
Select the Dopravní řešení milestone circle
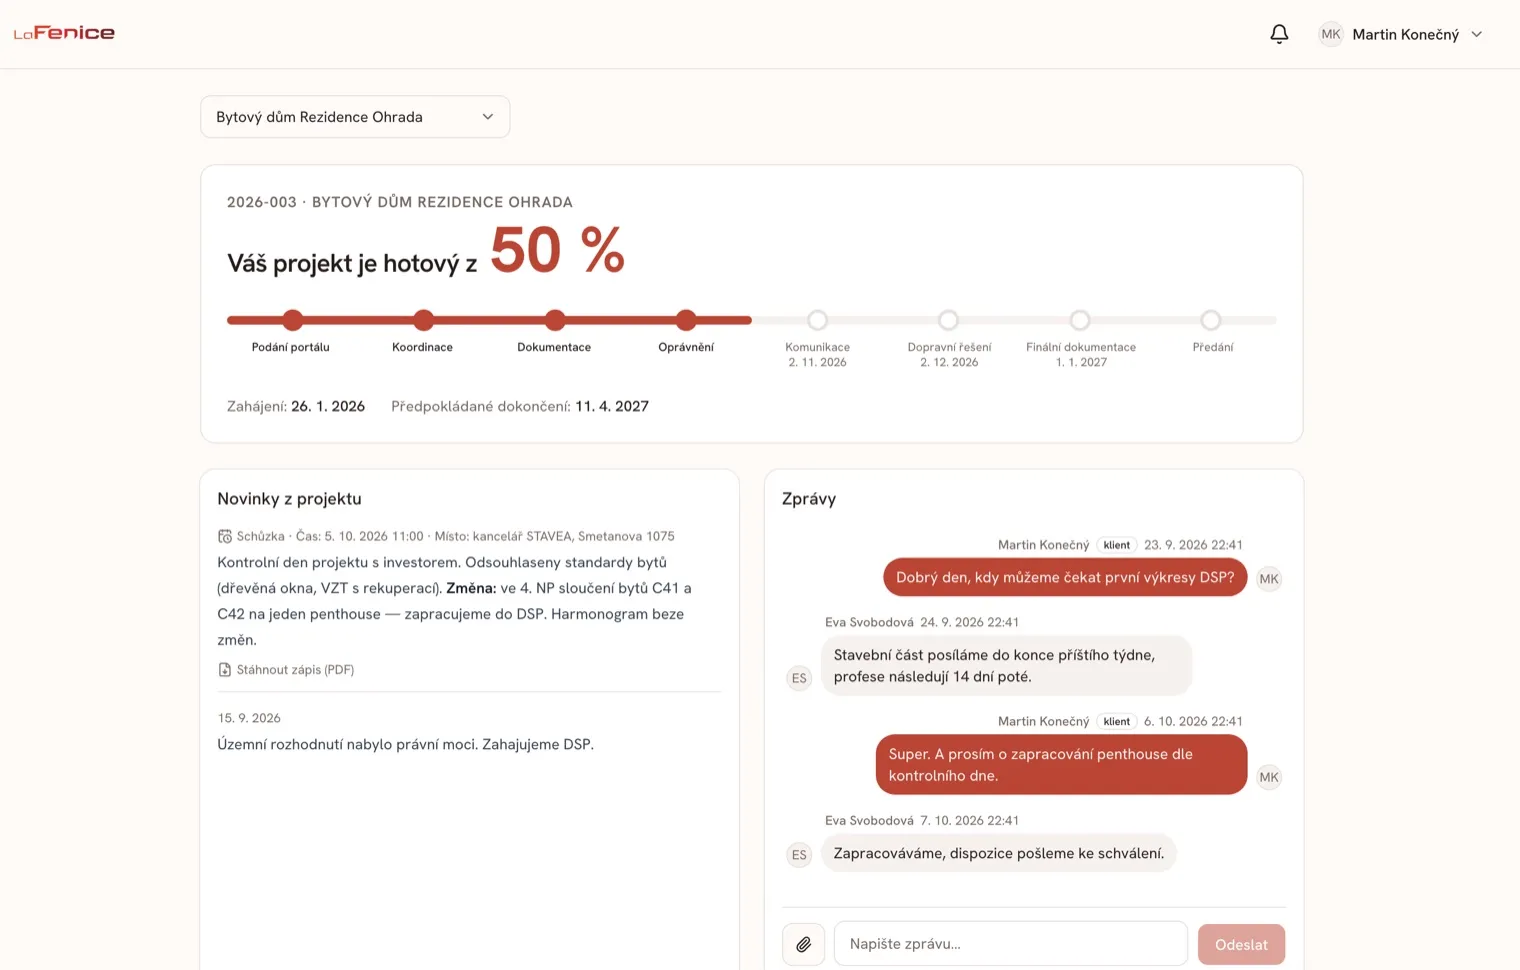point(949,320)
